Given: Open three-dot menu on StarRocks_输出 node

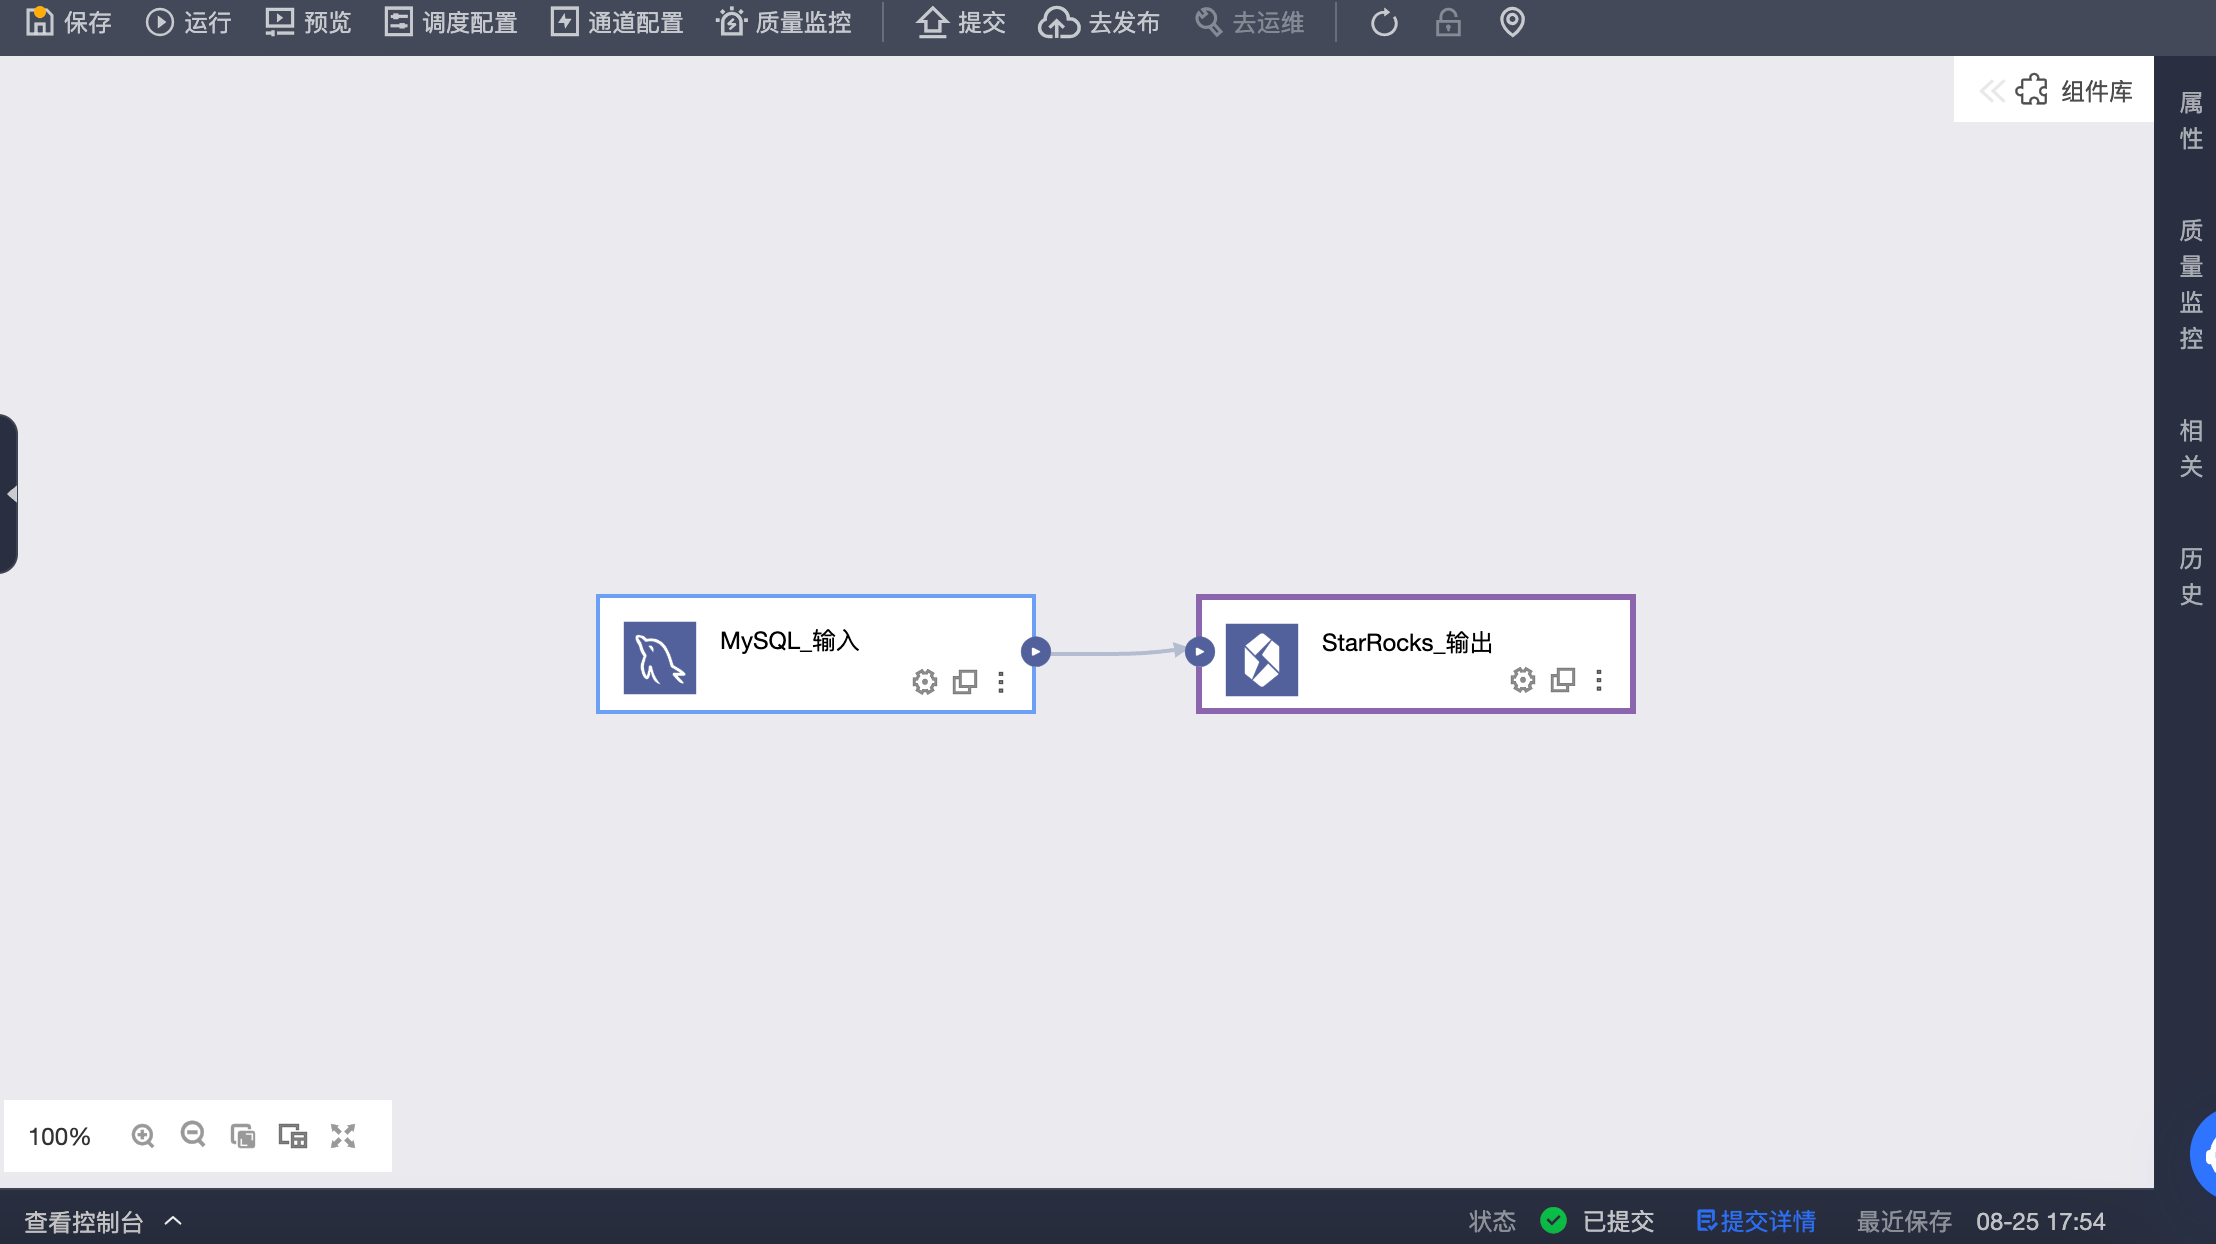Looking at the screenshot, I should (1599, 680).
